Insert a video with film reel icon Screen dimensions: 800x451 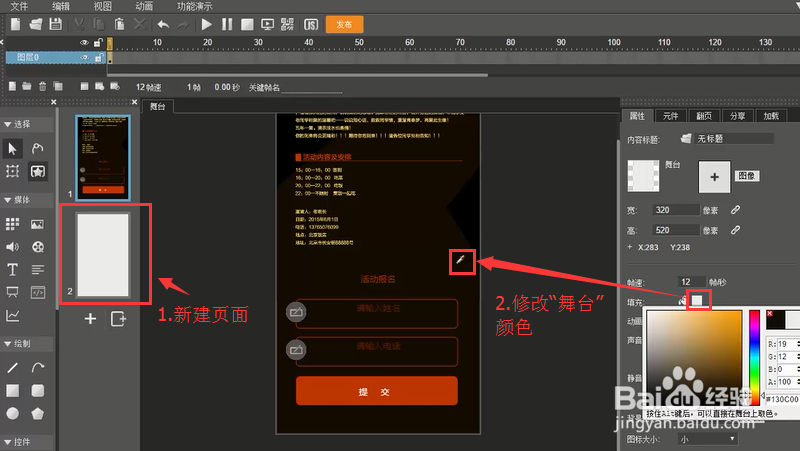(38, 247)
